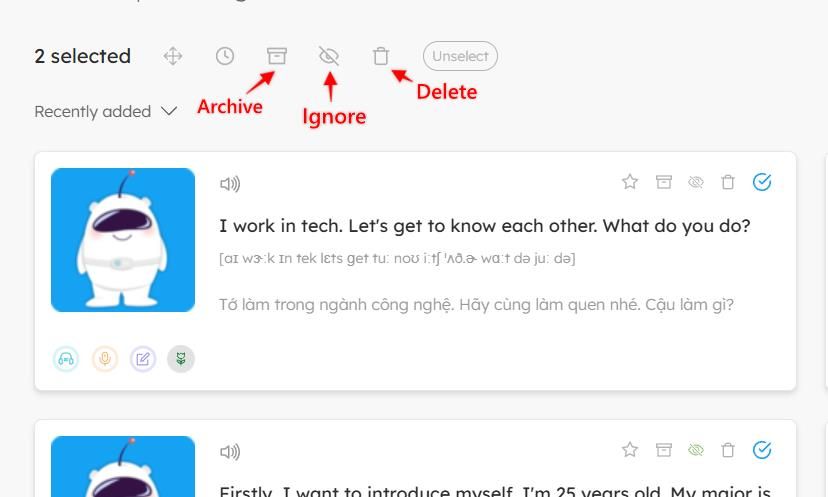Start microphone speaking practice on first card
The width and height of the screenshot is (828, 497).
click(105, 359)
